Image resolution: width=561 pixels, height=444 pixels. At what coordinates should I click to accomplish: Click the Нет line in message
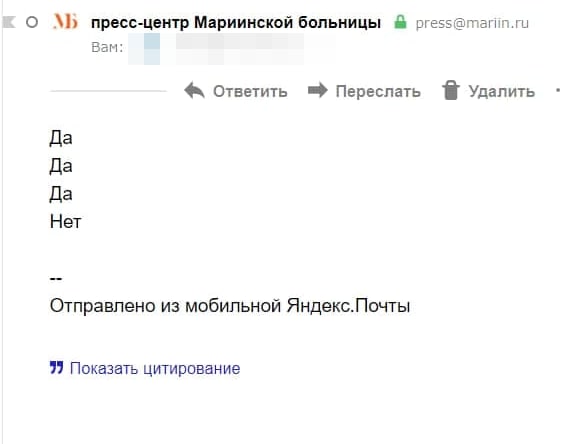pos(65,221)
